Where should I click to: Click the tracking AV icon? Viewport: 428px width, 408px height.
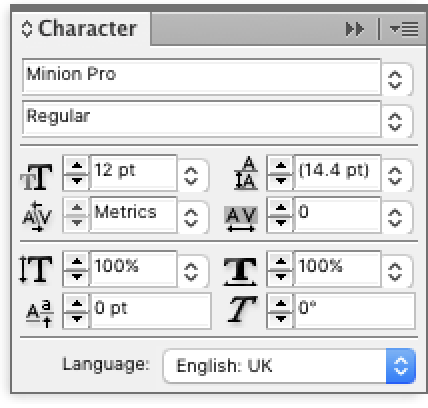tap(241, 218)
